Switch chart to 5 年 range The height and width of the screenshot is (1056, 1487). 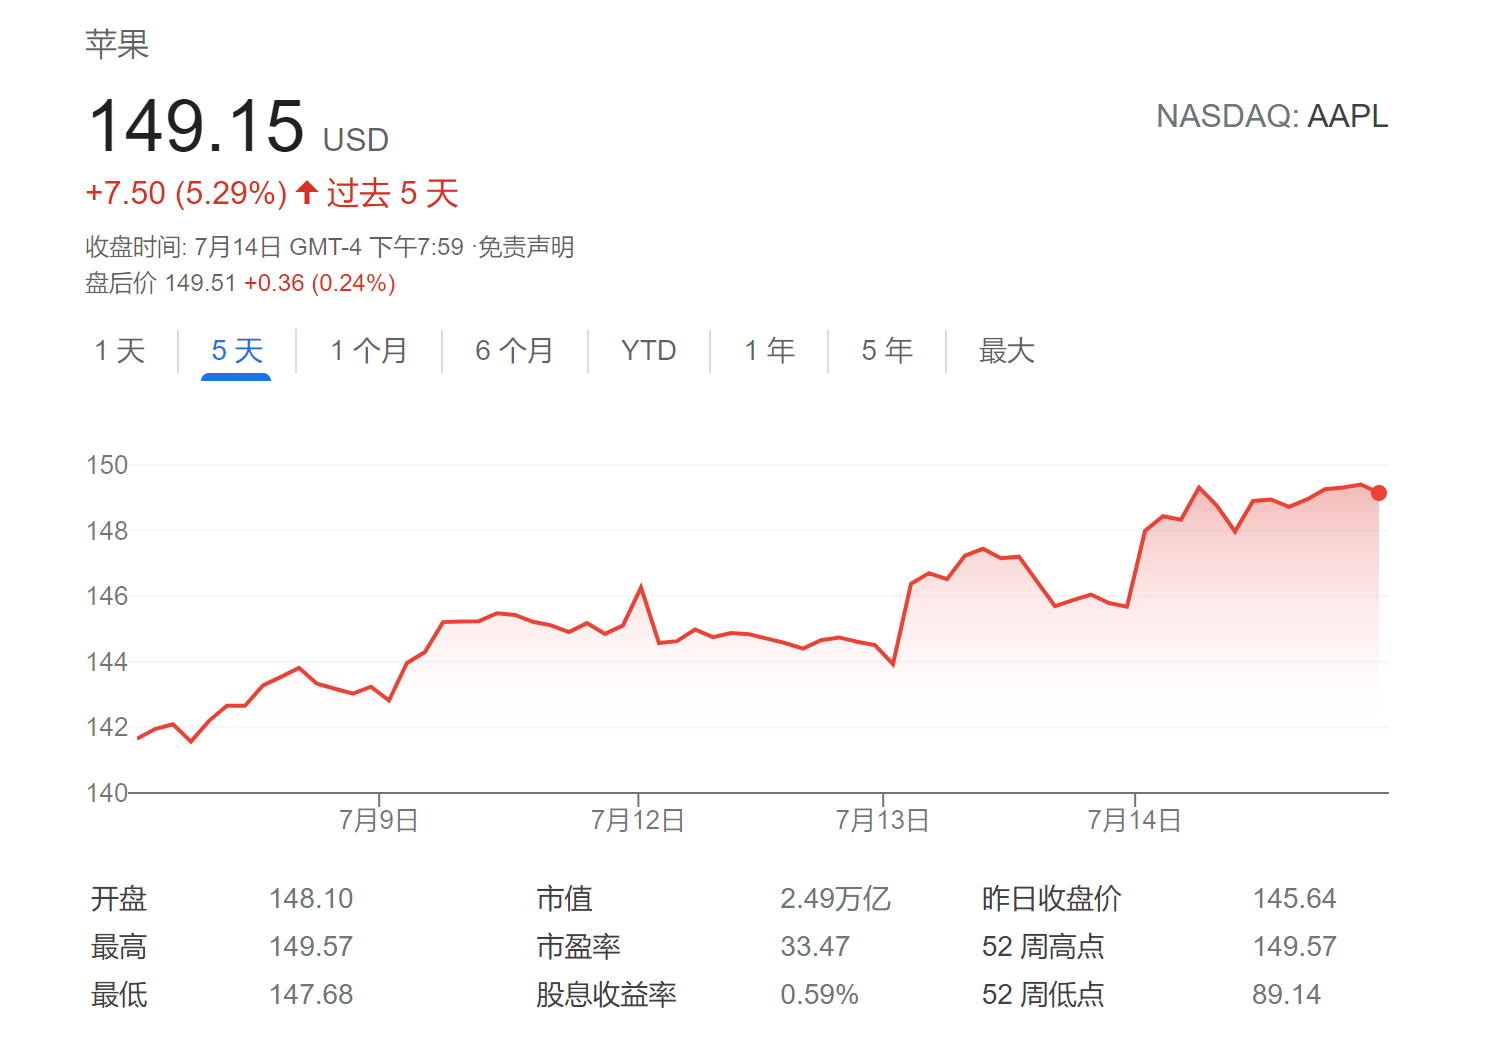click(x=887, y=351)
